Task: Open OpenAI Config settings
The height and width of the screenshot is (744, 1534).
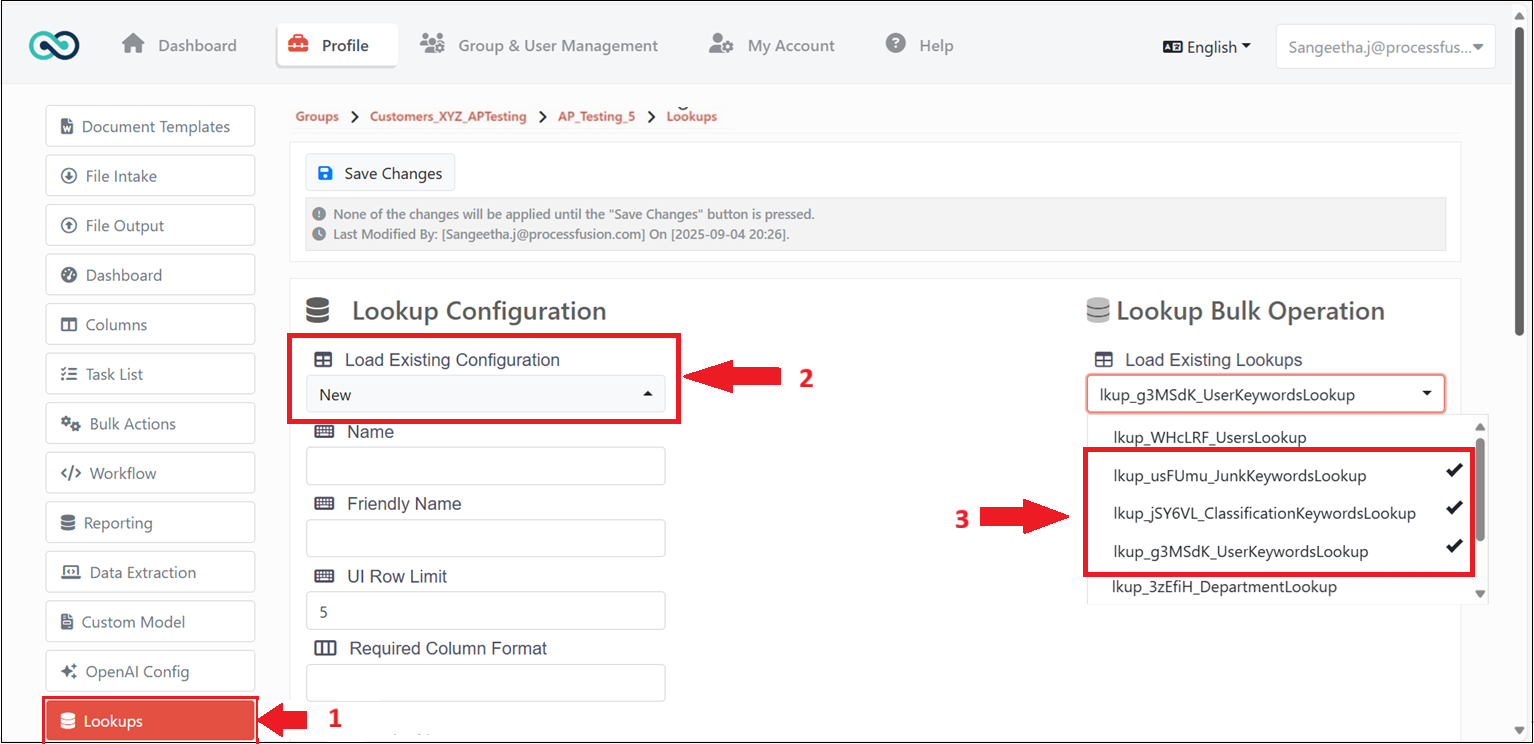Action: (150, 672)
